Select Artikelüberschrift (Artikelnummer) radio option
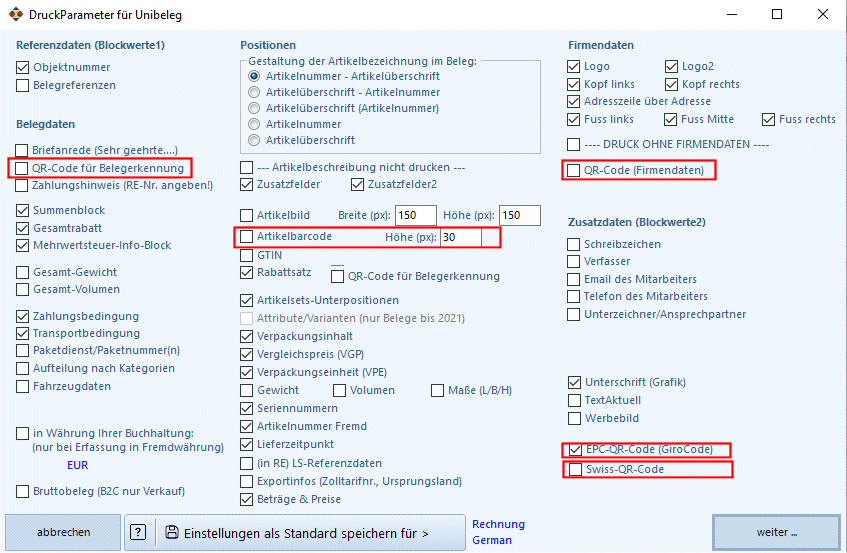847x553 pixels. pyautogui.click(x=254, y=108)
